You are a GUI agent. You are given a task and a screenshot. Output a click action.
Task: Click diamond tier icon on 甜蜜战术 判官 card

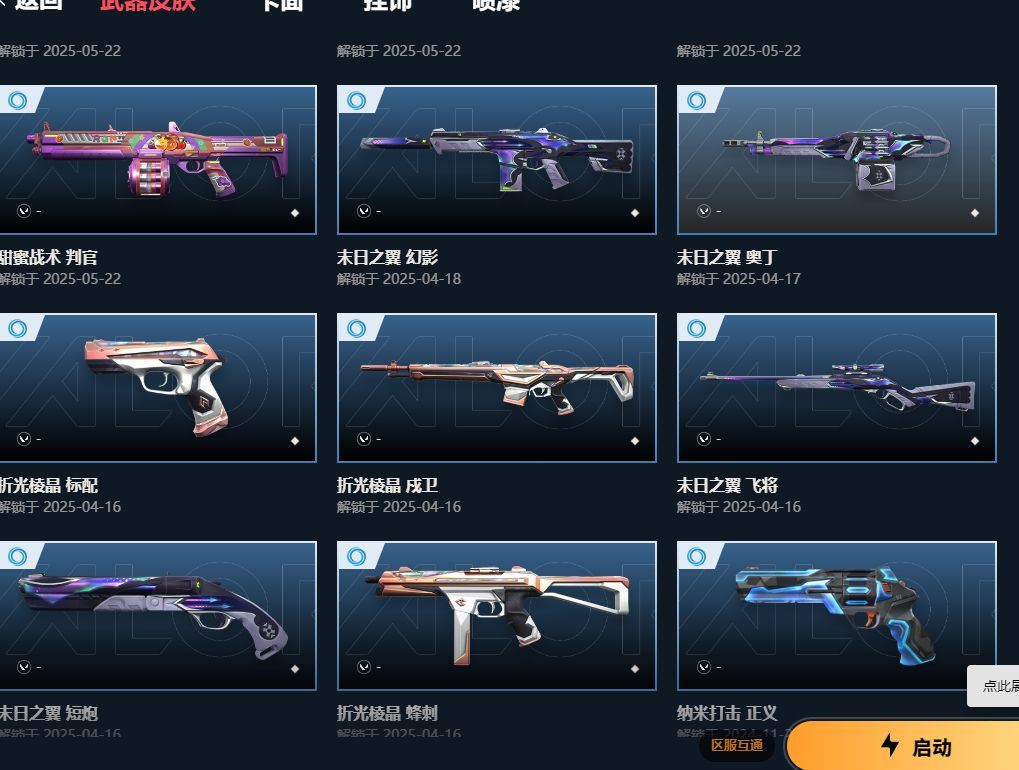[x=294, y=212]
